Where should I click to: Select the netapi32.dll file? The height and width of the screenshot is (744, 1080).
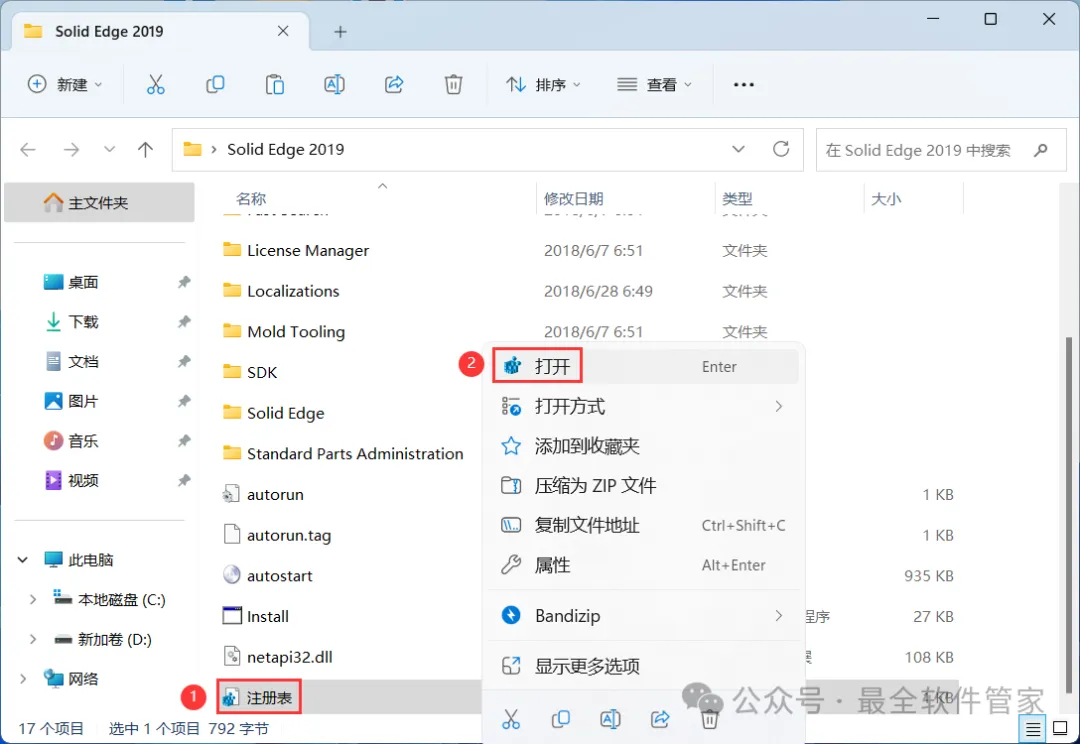coord(289,657)
